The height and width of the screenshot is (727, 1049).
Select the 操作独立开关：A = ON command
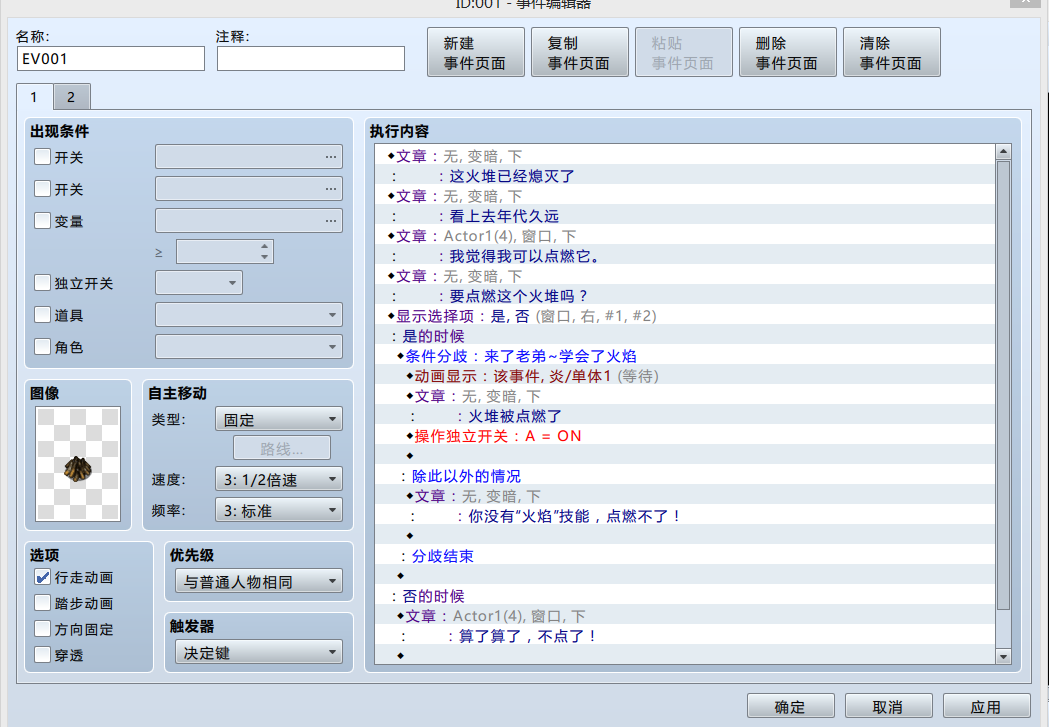point(684,437)
